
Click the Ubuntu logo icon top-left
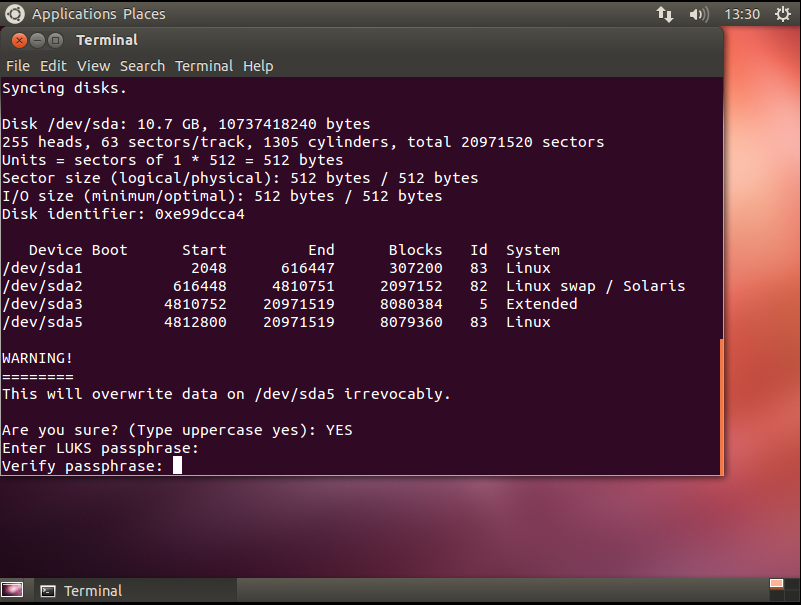pos(14,14)
